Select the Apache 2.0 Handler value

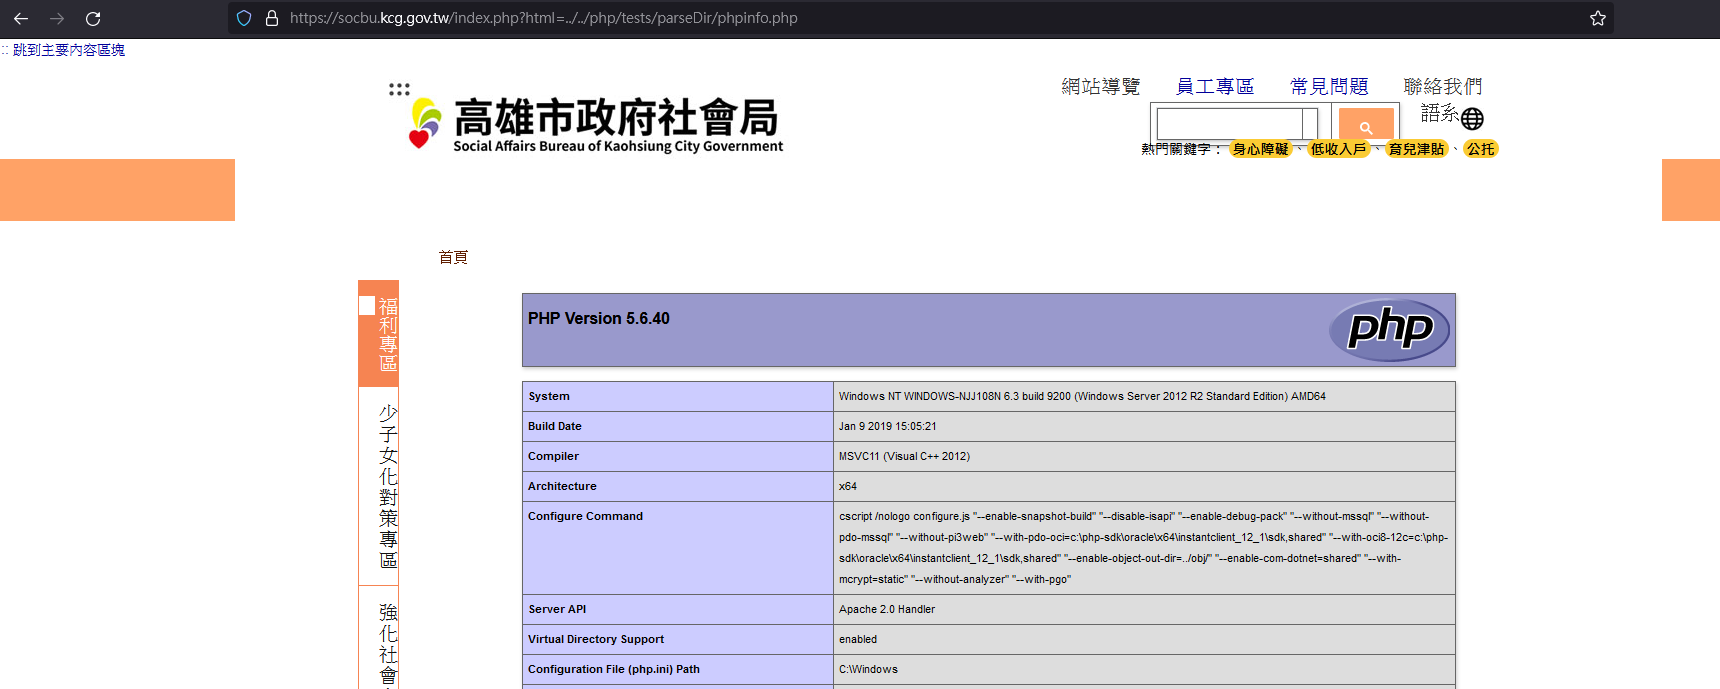tap(887, 609)
